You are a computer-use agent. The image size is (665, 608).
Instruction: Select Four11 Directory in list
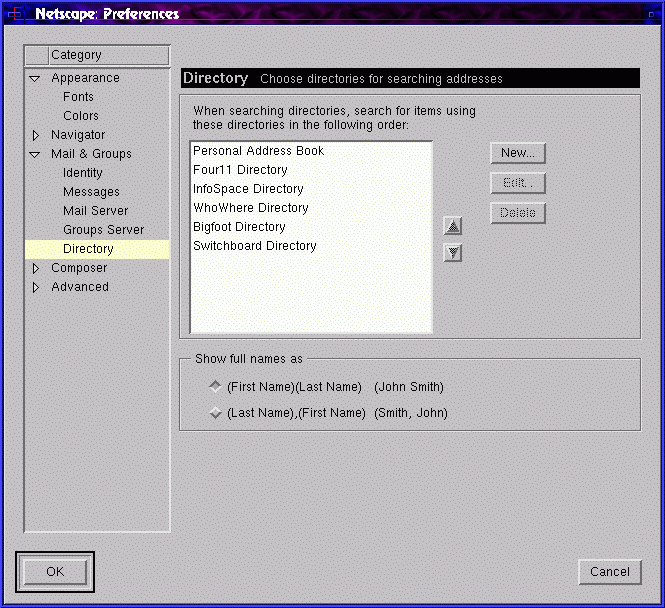311,170
